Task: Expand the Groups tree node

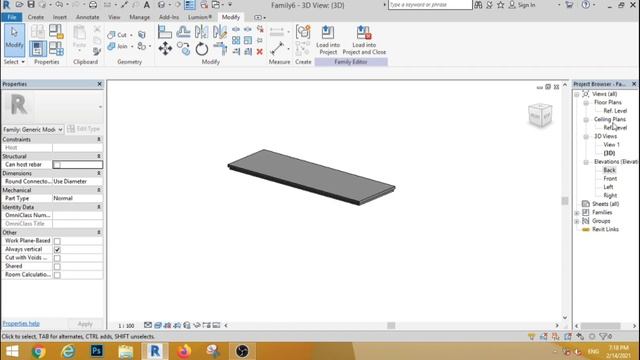Action: coord(577,221)
